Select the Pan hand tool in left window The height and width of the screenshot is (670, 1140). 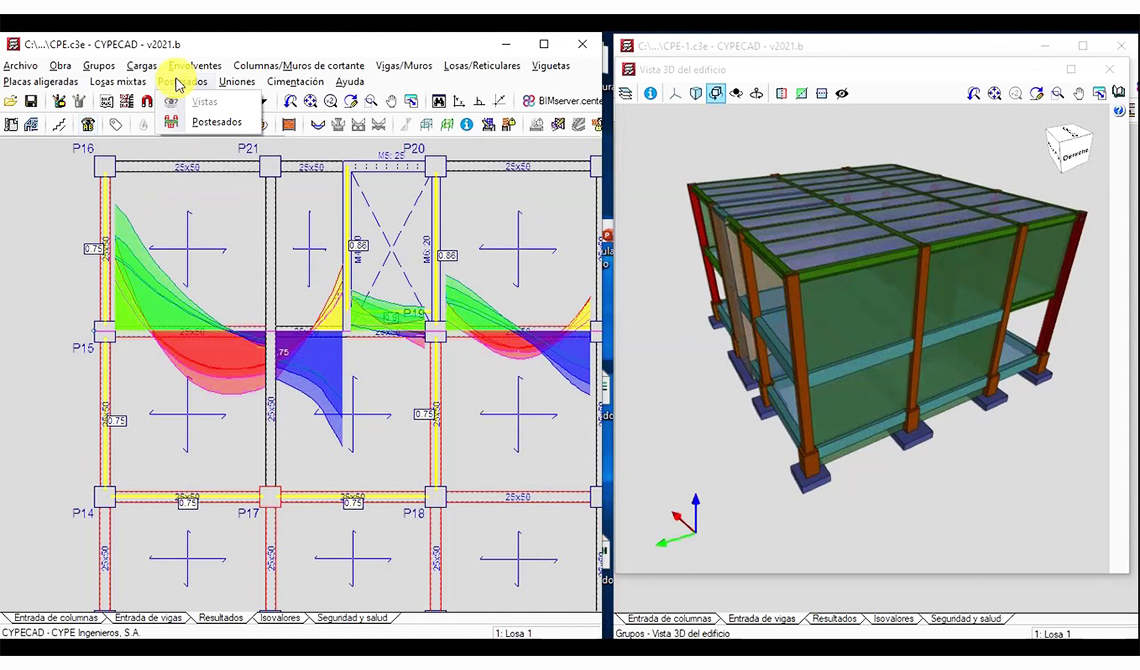point(391,101)
